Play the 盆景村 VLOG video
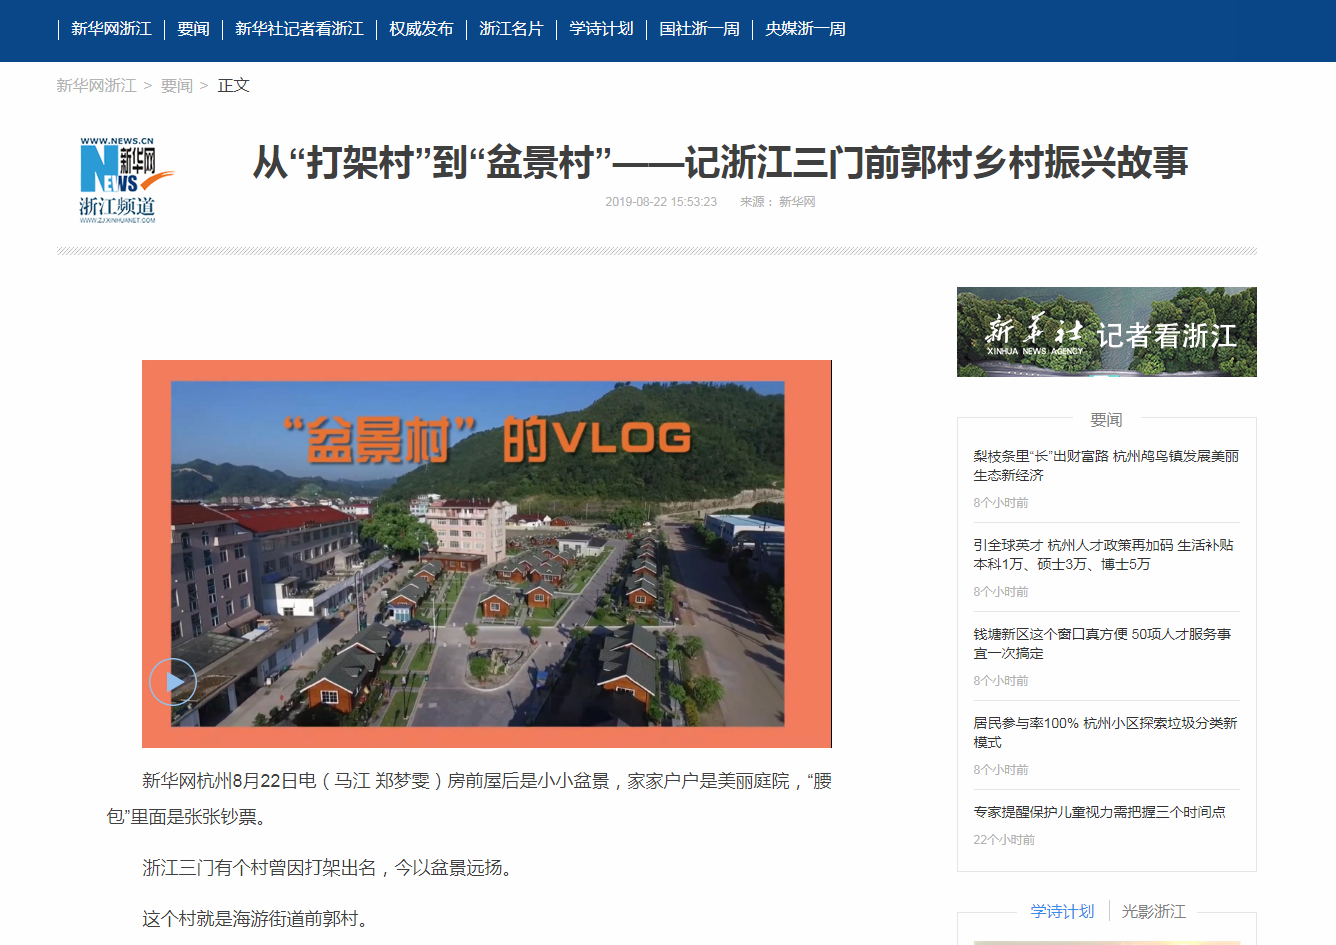 173,682
